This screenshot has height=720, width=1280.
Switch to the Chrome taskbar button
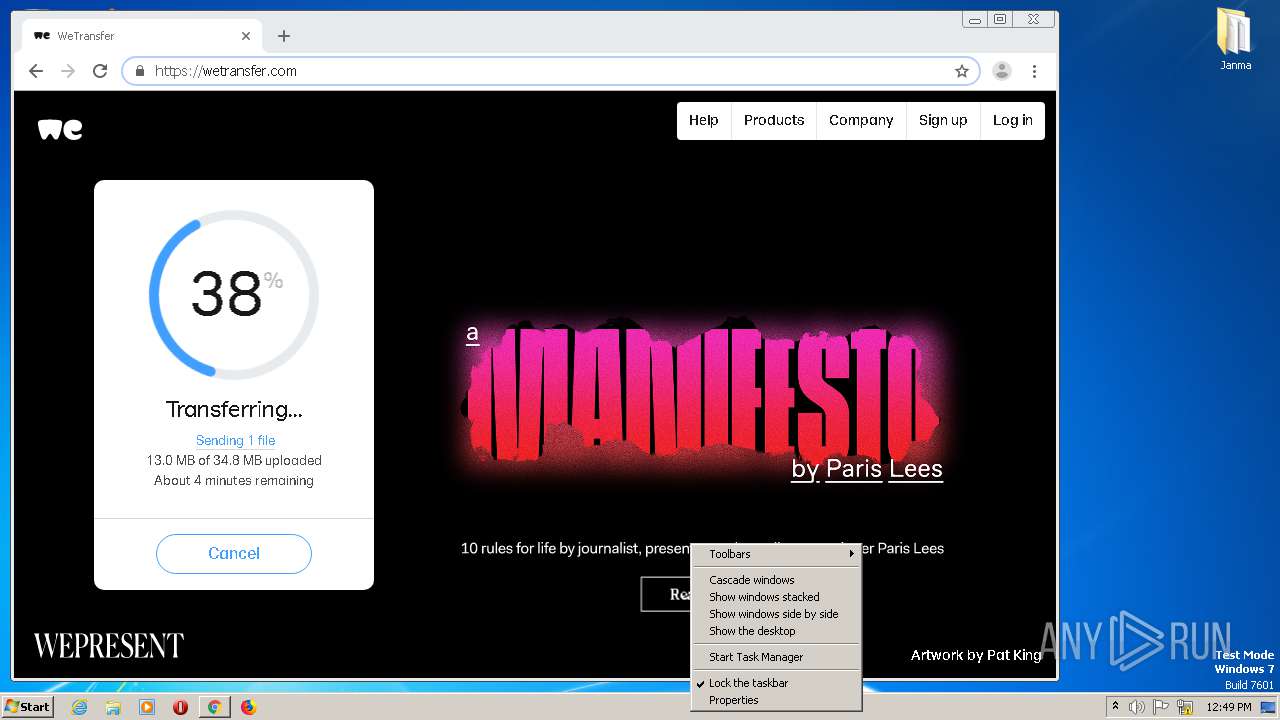tap(214, 707)
